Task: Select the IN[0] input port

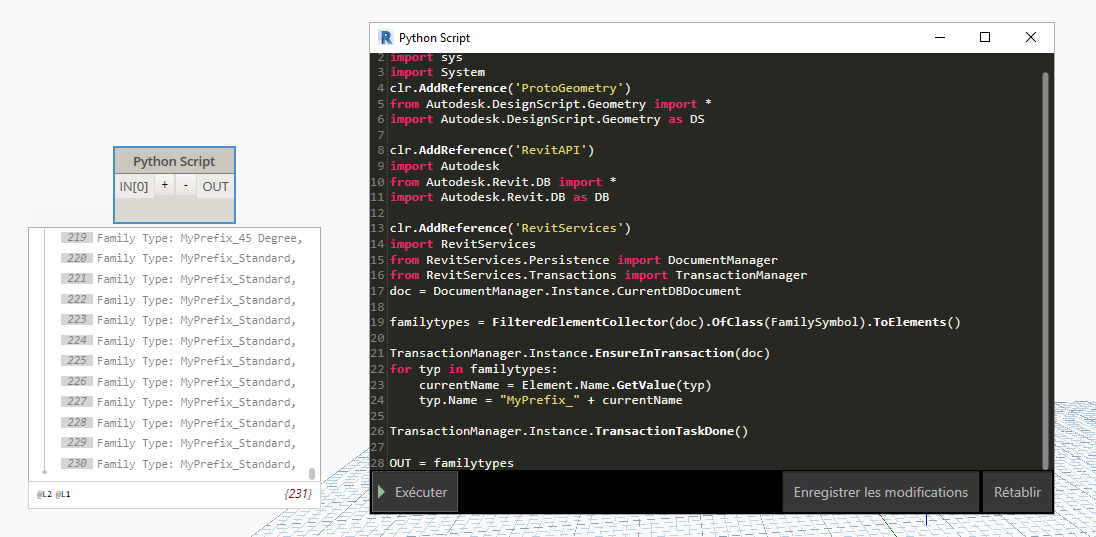Action: pos(134,187)
